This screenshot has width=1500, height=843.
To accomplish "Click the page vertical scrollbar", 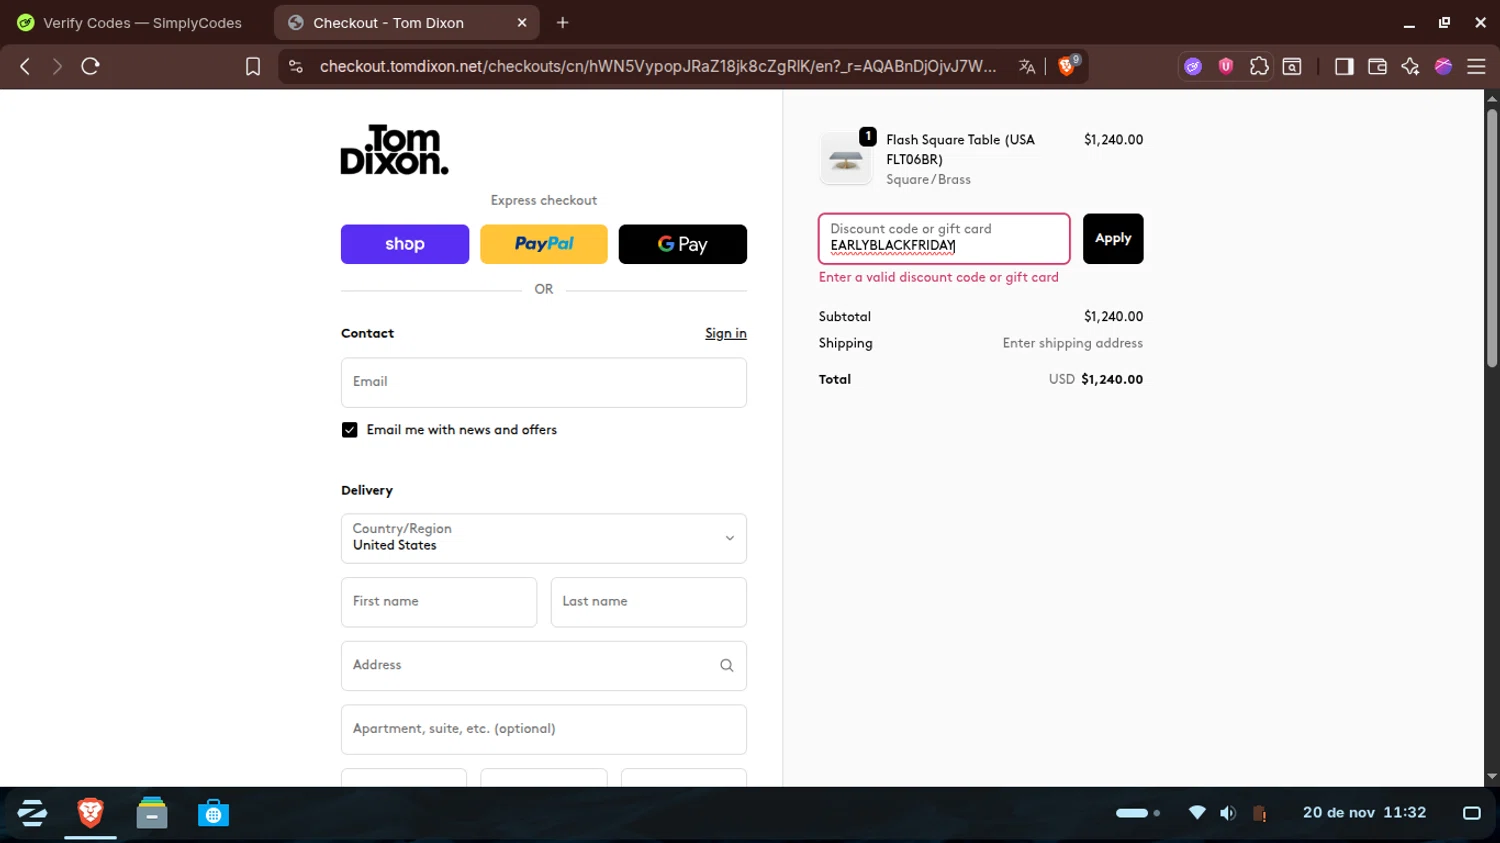I will point(1492,238).
